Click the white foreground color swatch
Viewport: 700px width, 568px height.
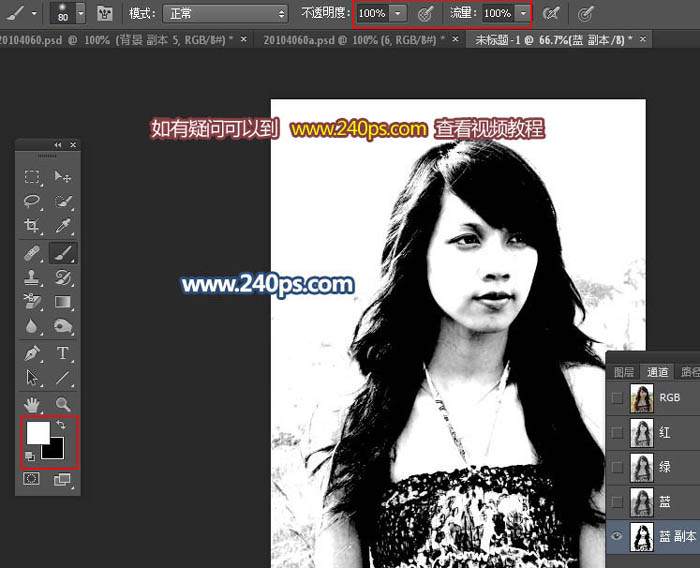tap(37, 432)
